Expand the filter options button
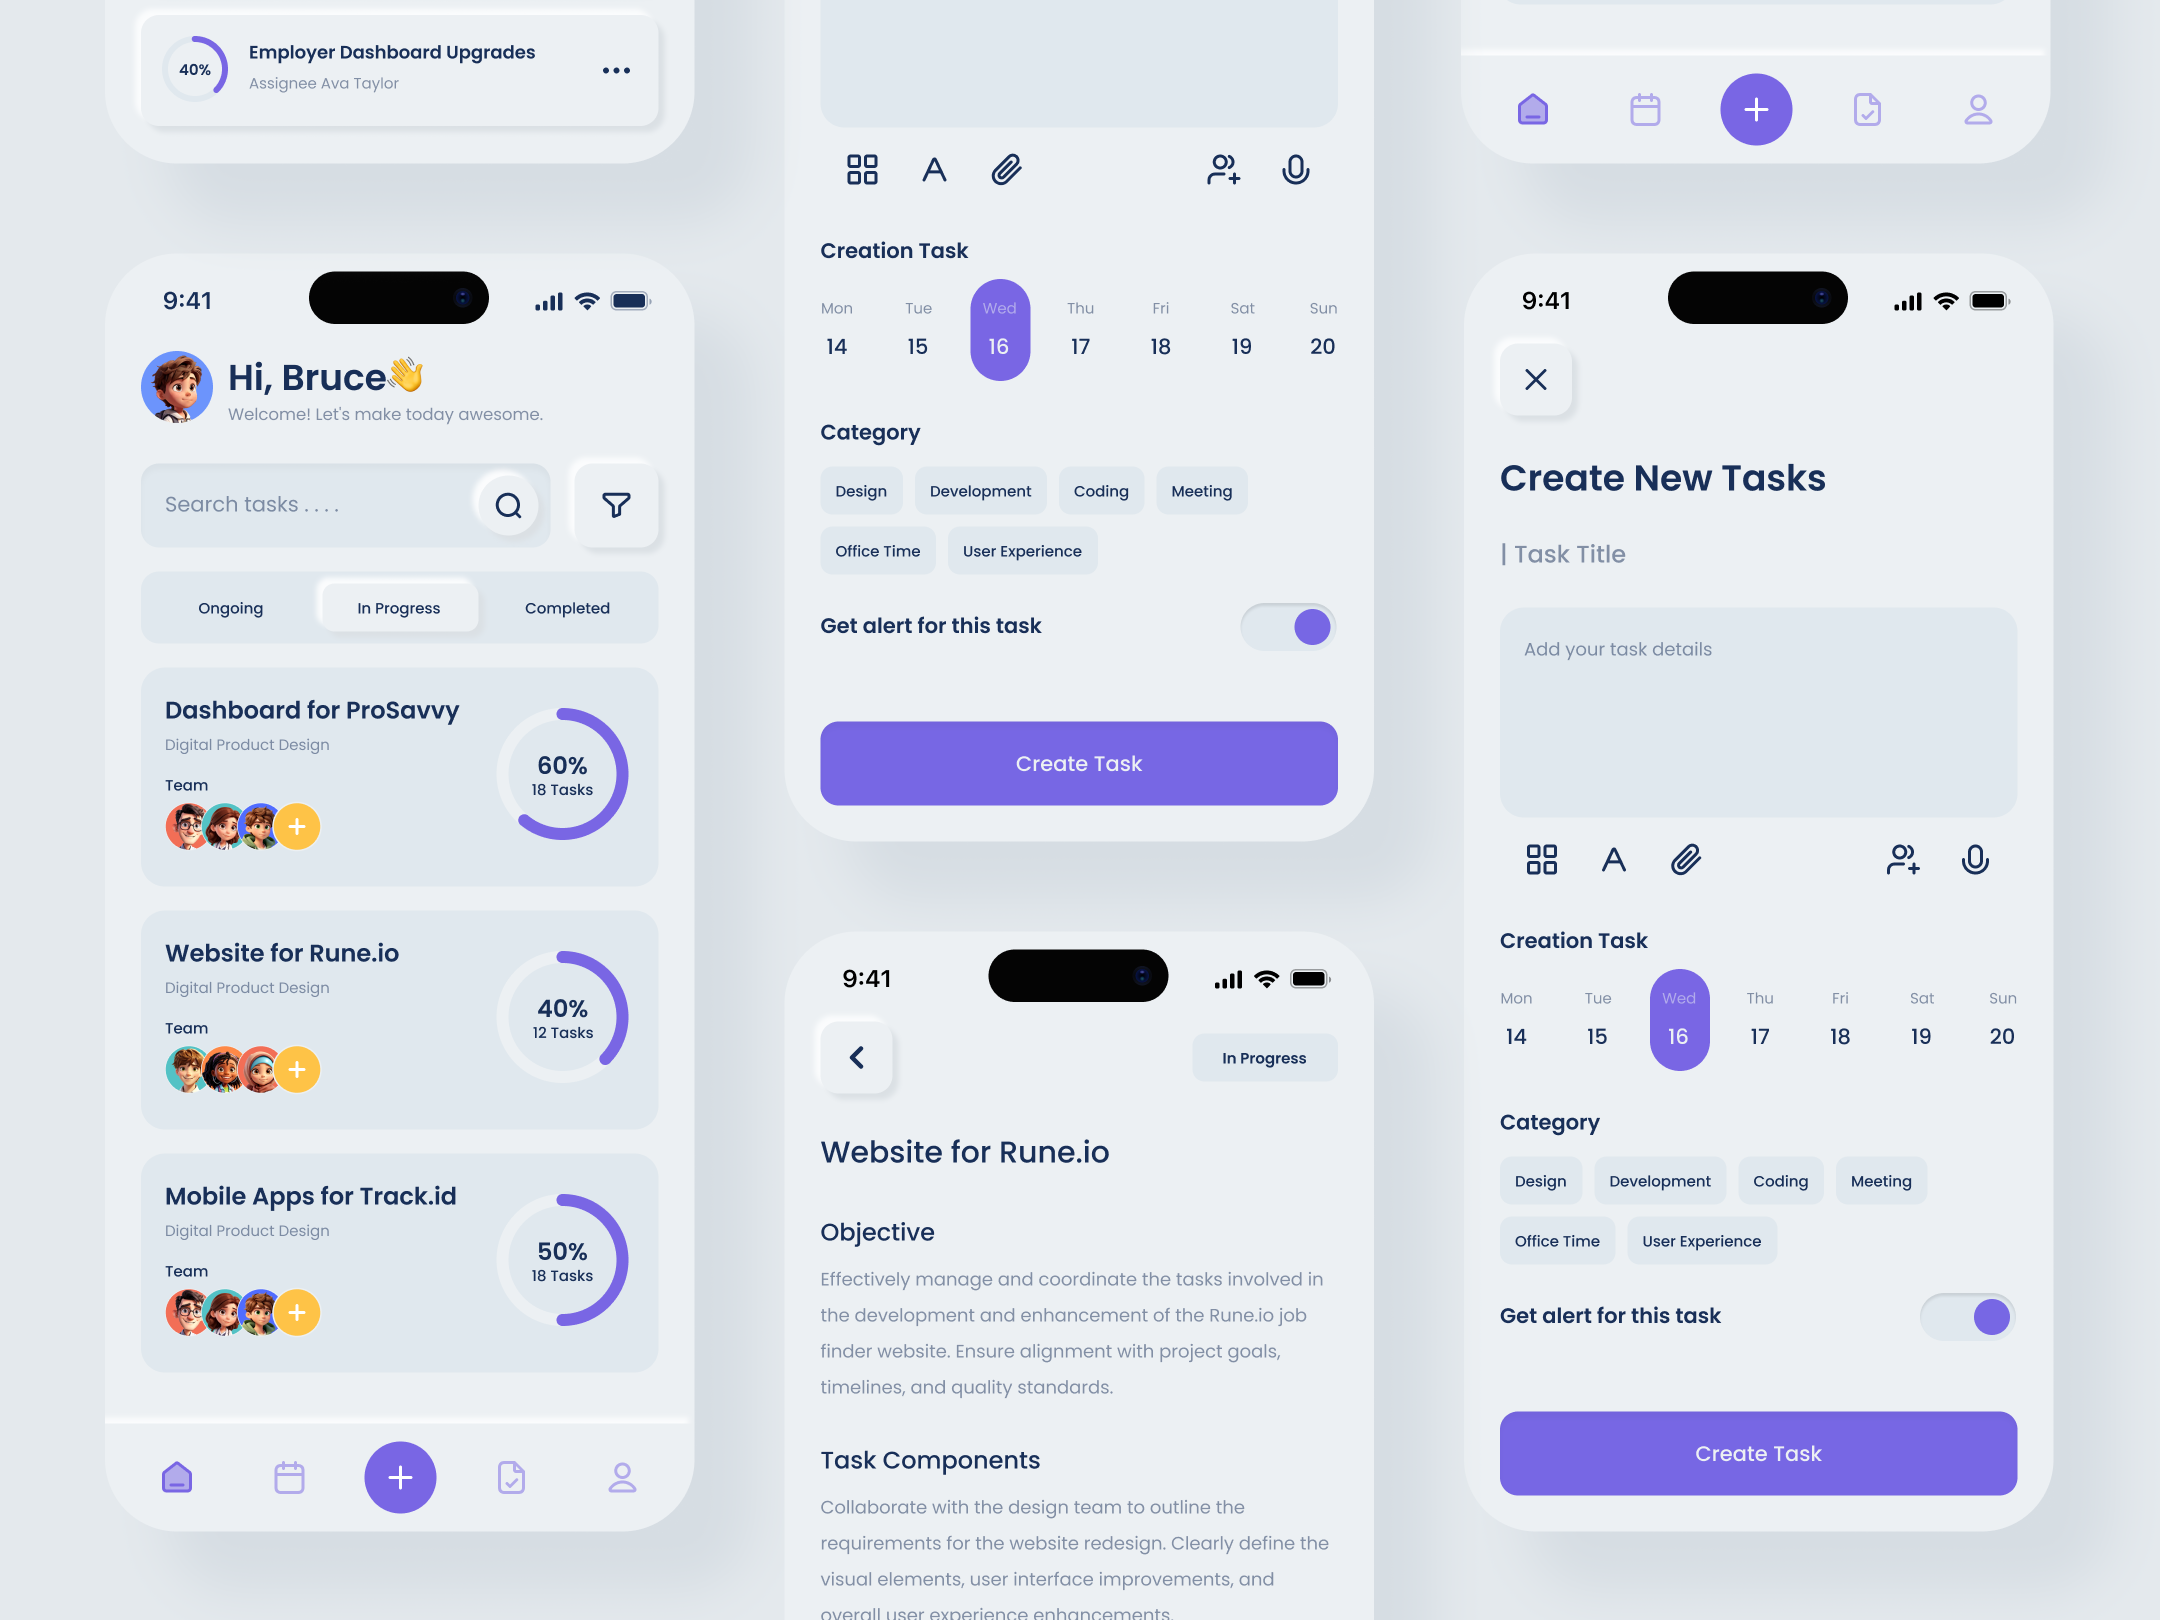Image resolution: width=2160 pixels, height=1620 pixels. [616, 504]
